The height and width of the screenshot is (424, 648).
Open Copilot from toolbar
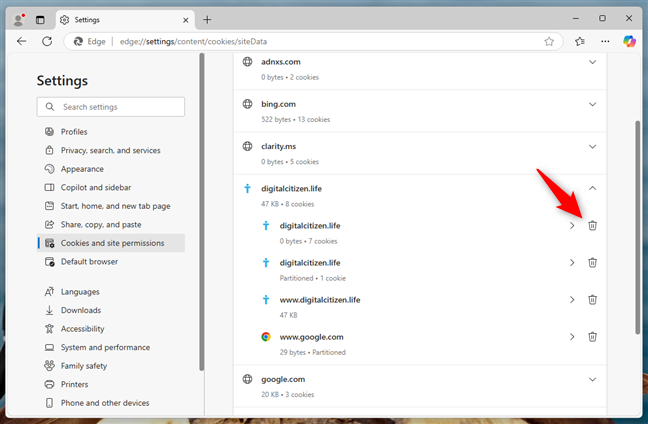[629, 41]
